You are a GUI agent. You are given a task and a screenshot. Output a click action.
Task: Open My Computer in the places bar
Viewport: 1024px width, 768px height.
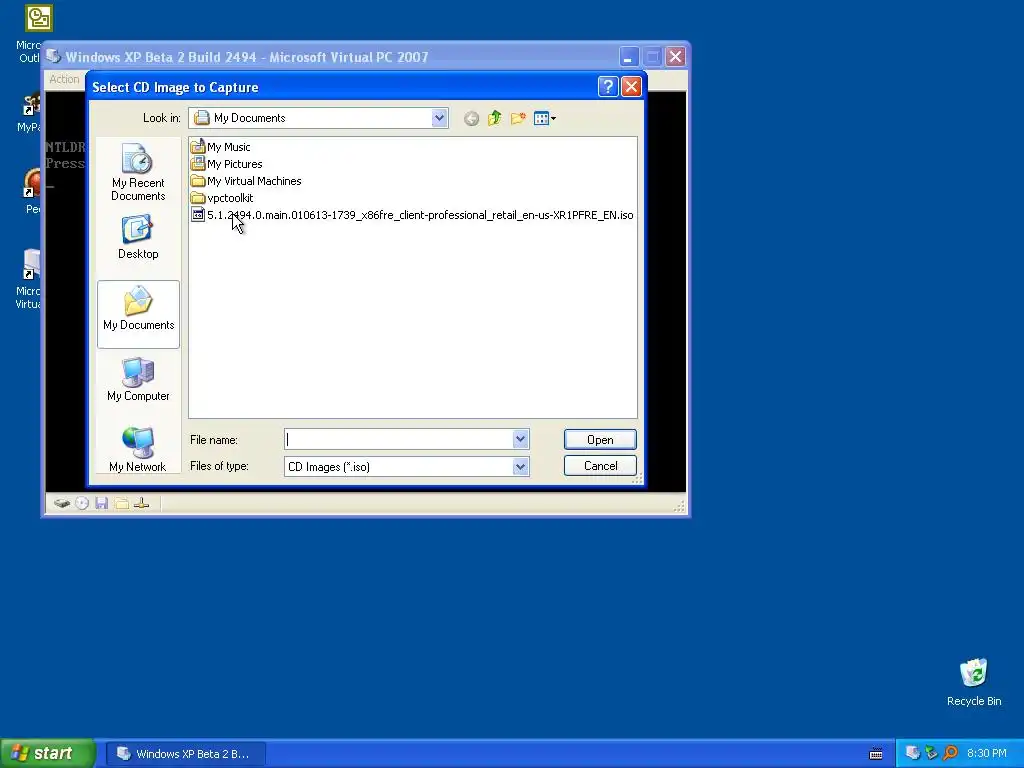click(138, 379)
